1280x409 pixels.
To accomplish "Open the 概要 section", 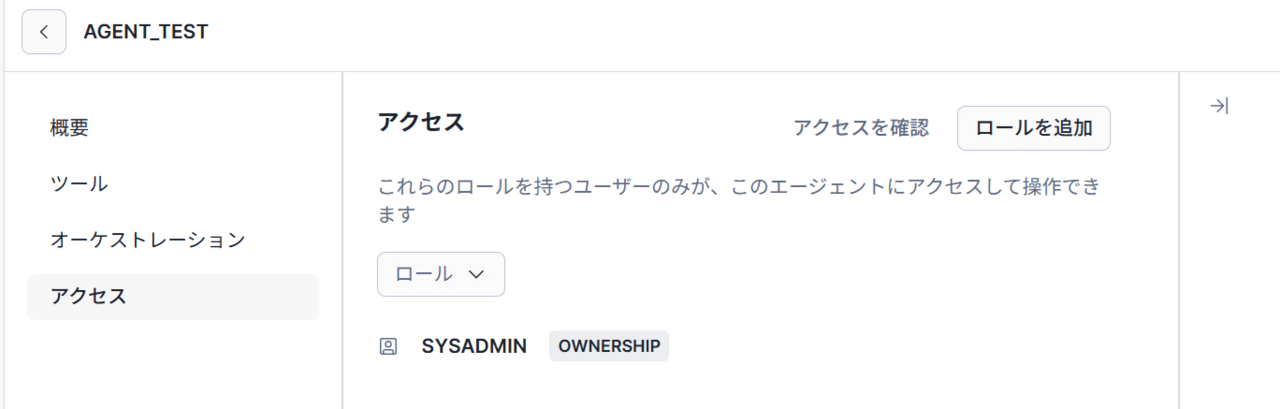I will (69, 128).
